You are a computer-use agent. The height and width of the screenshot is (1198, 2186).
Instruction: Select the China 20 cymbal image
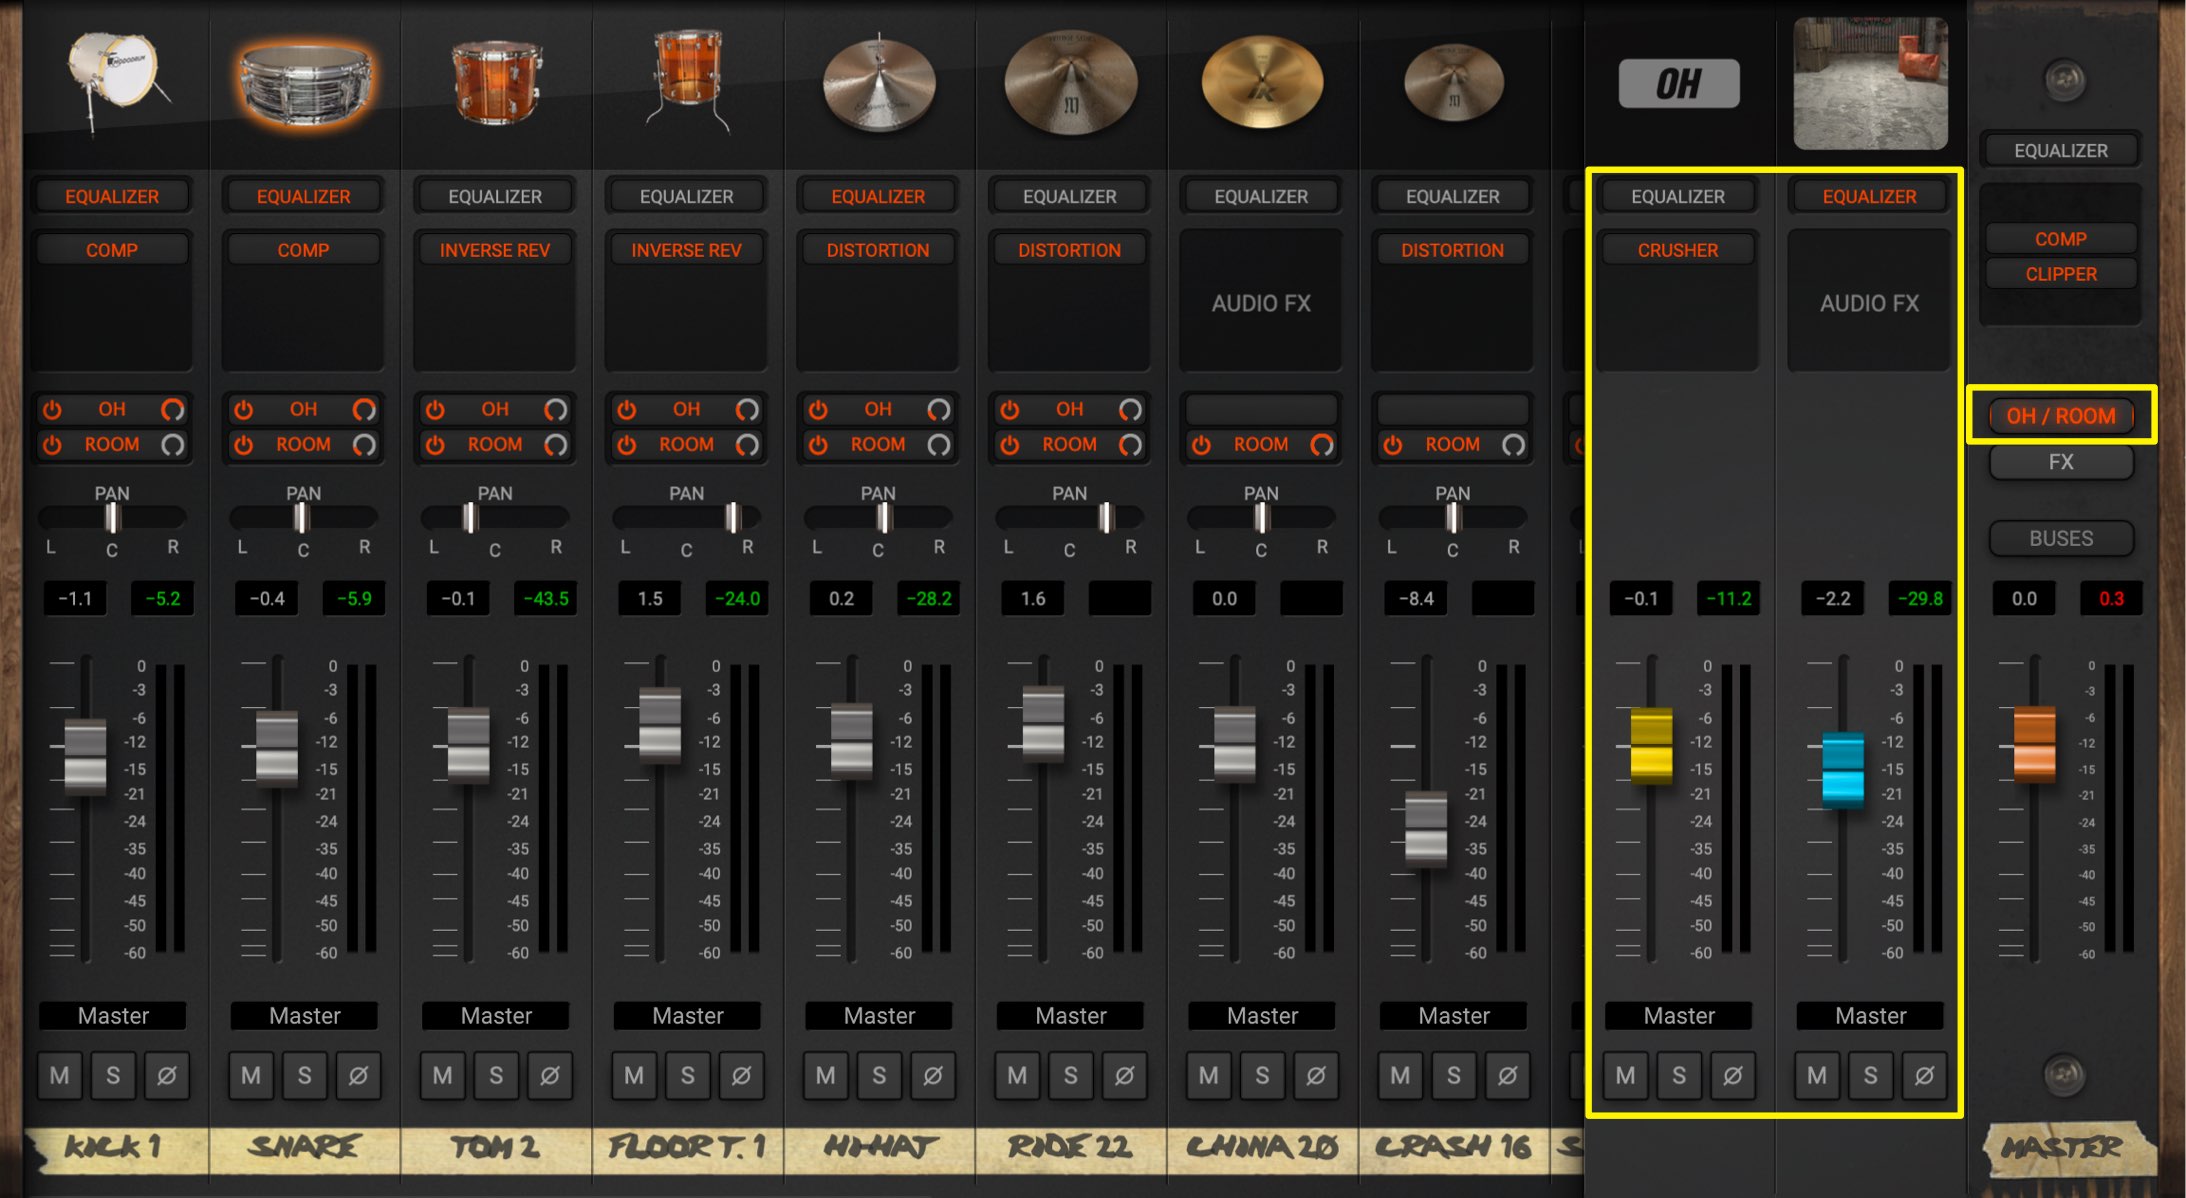1262,82
